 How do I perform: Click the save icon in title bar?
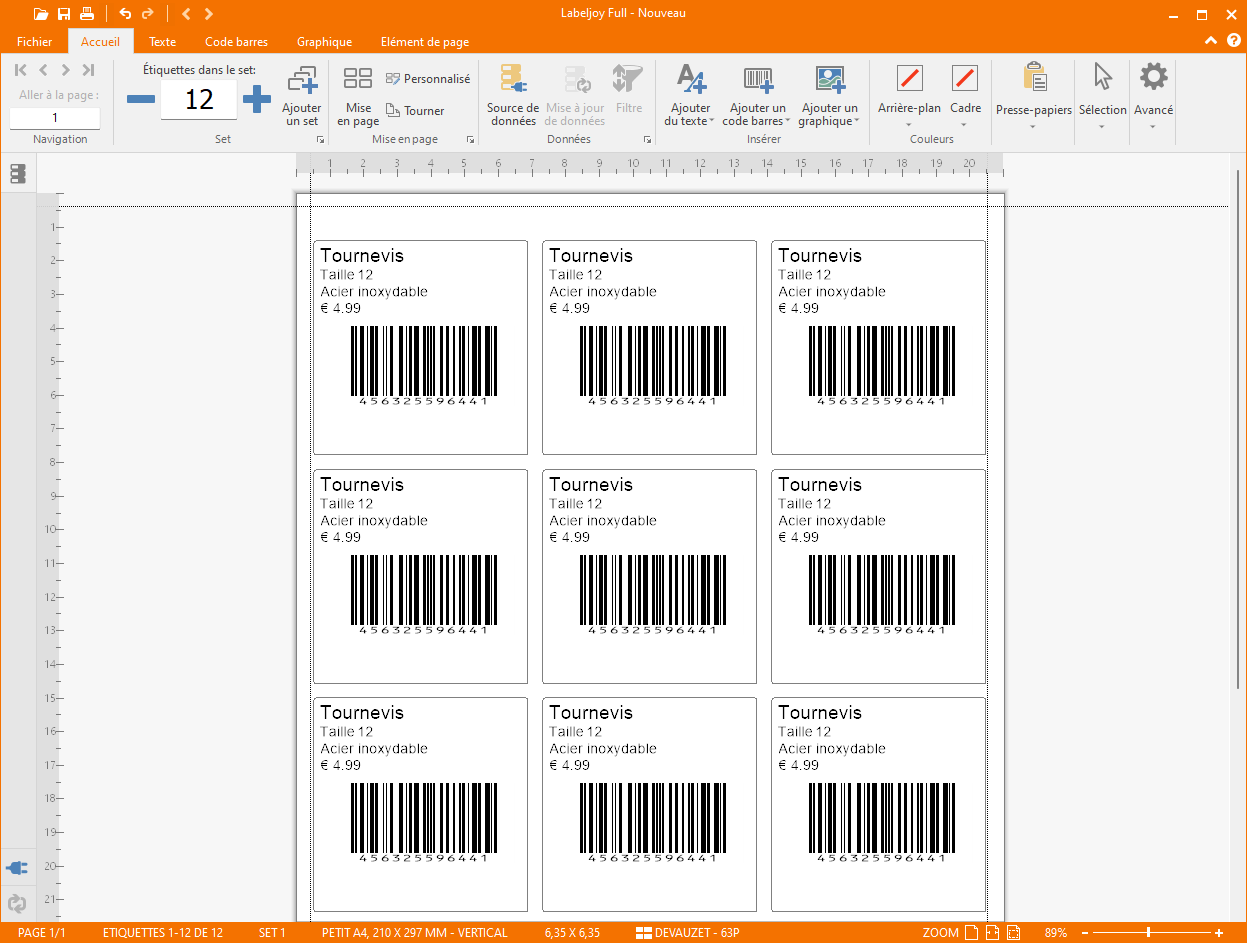coord(64,14)
